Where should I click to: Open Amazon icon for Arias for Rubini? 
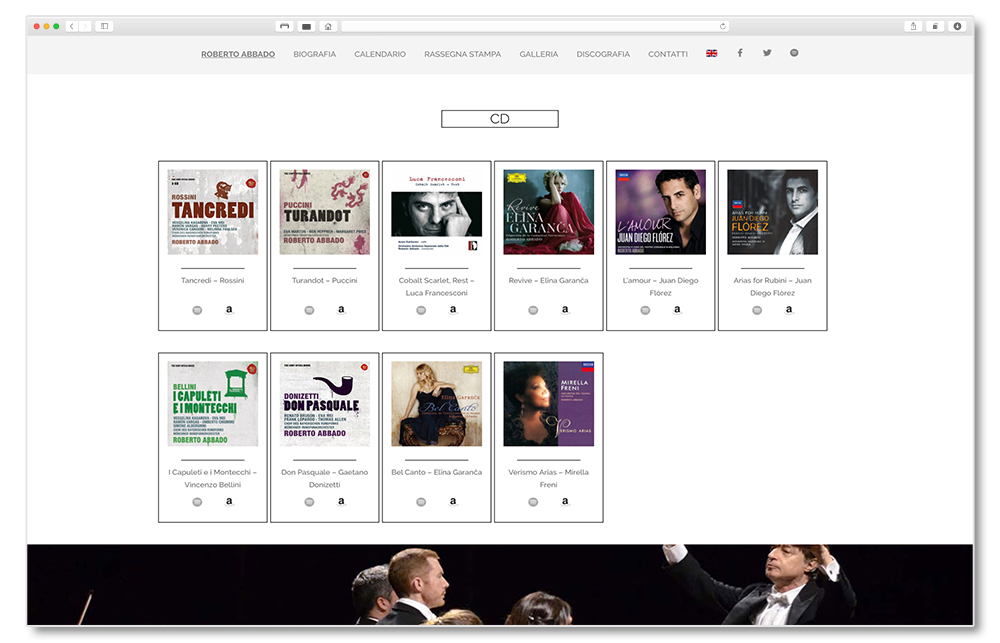[x=789, y=309]
